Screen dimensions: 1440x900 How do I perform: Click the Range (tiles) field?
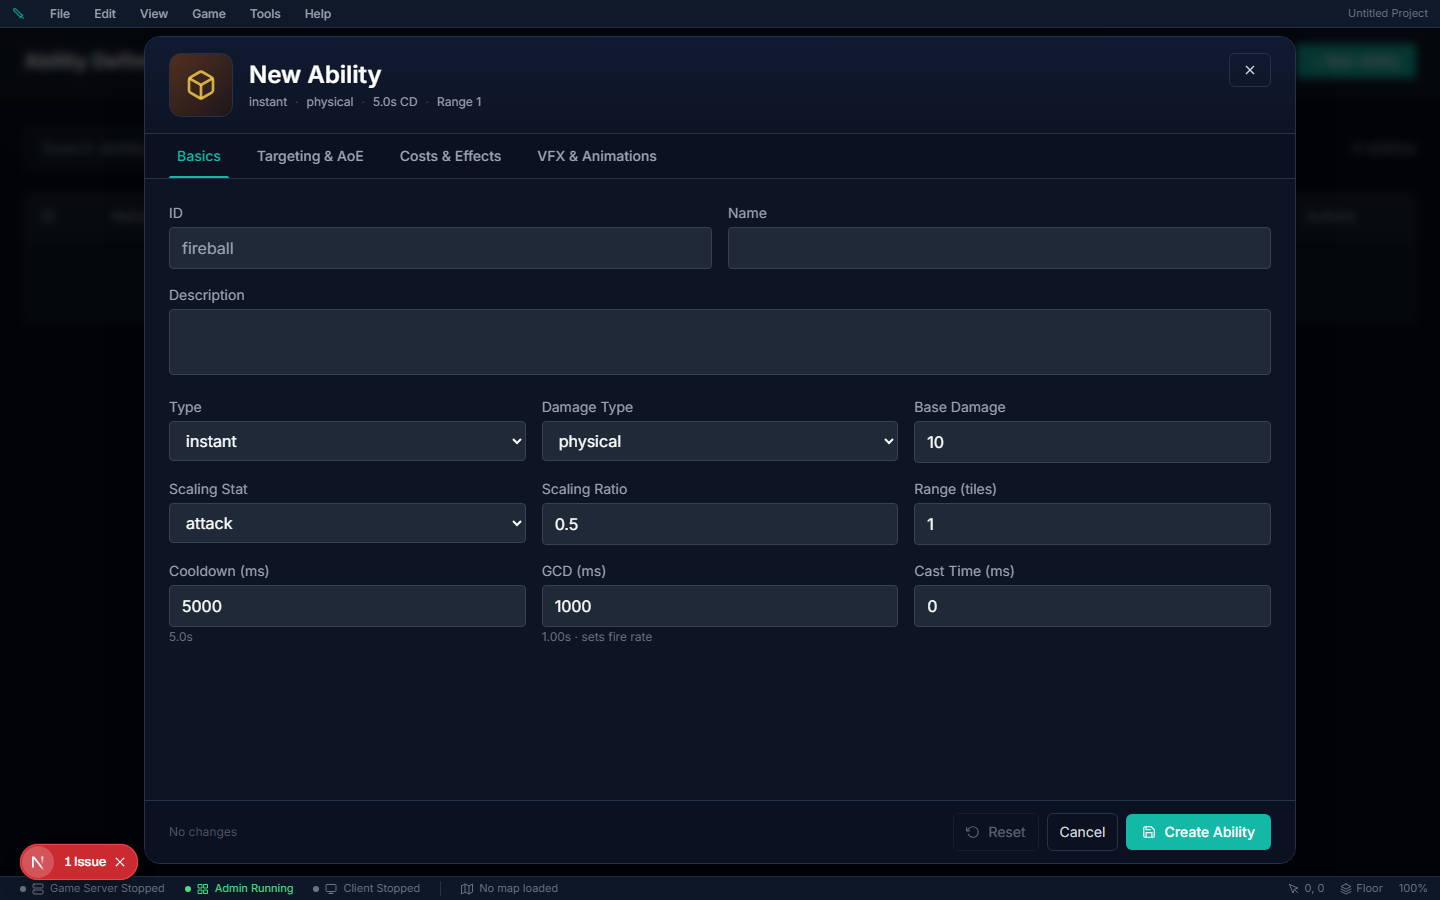click(x=1092, y=524)
